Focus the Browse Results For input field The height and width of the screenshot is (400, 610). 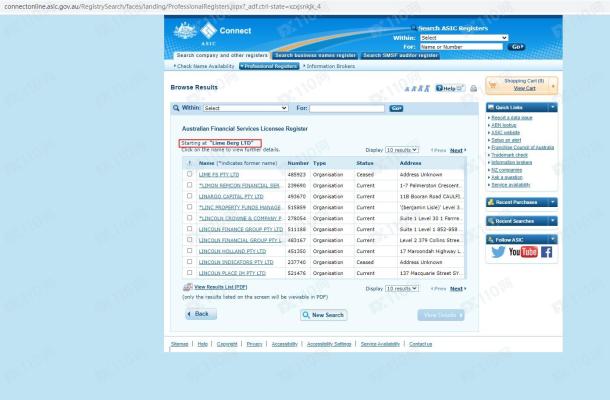347,108
